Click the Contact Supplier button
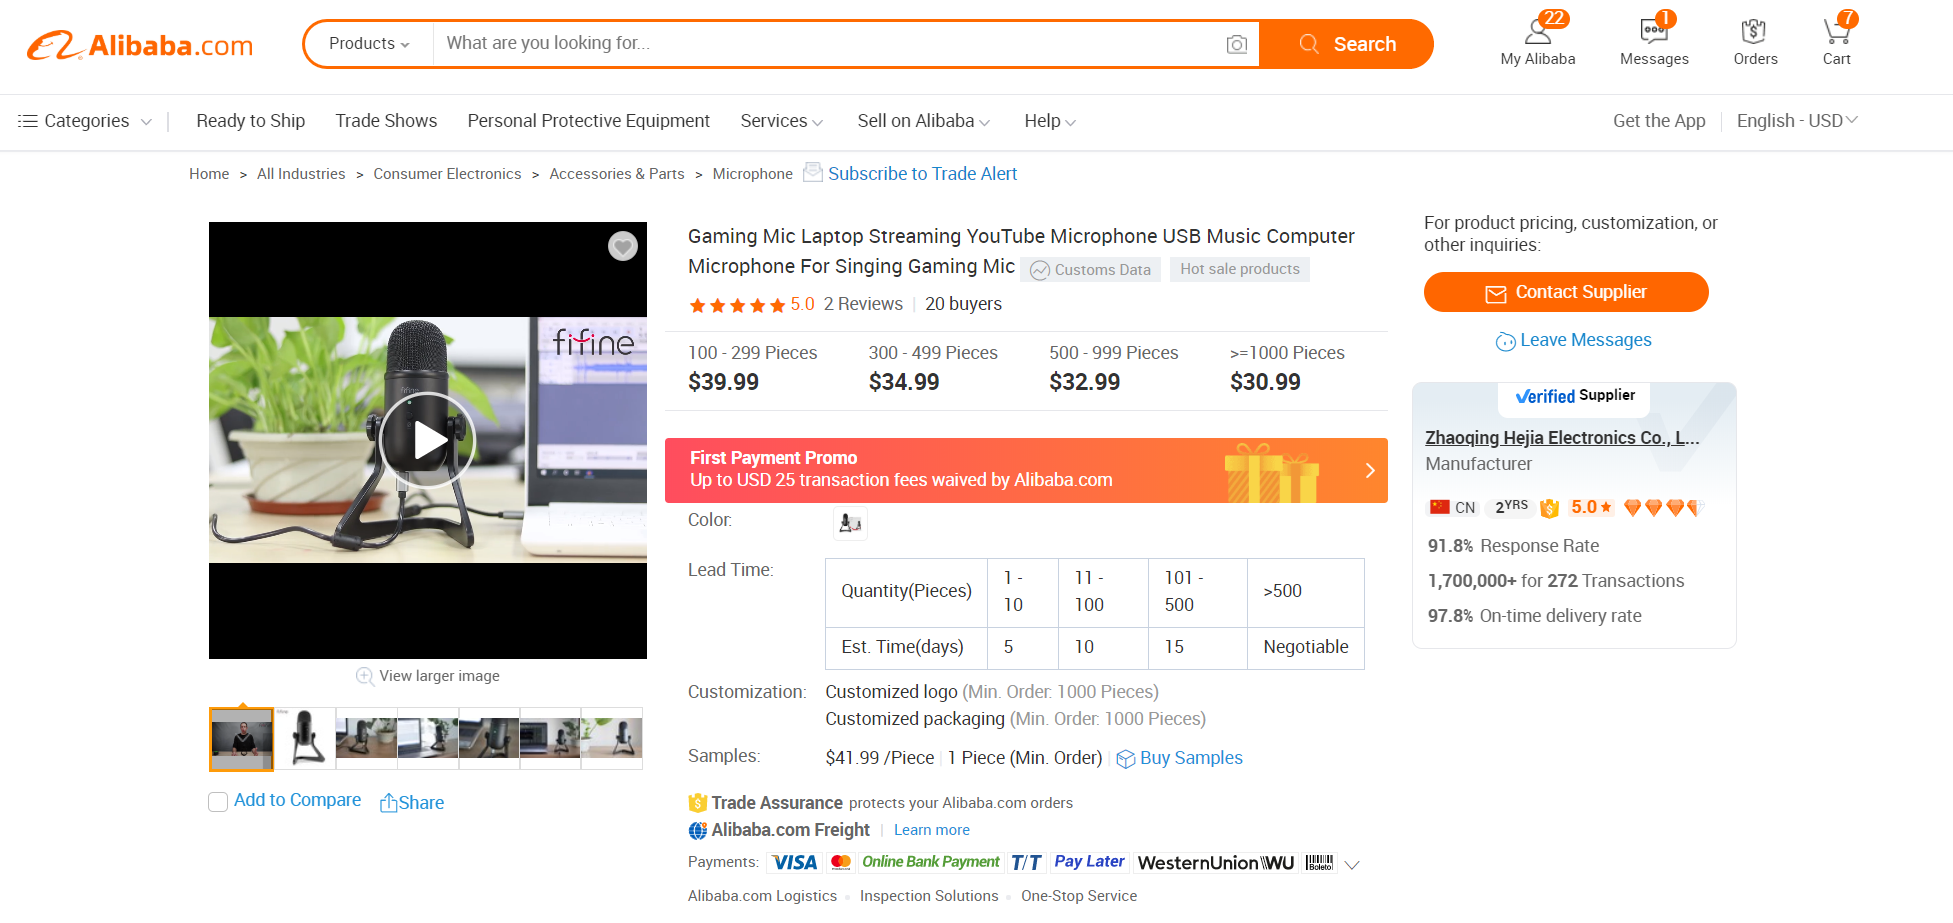Screen dimensions: 1953x923 [x=1566, y=292]
